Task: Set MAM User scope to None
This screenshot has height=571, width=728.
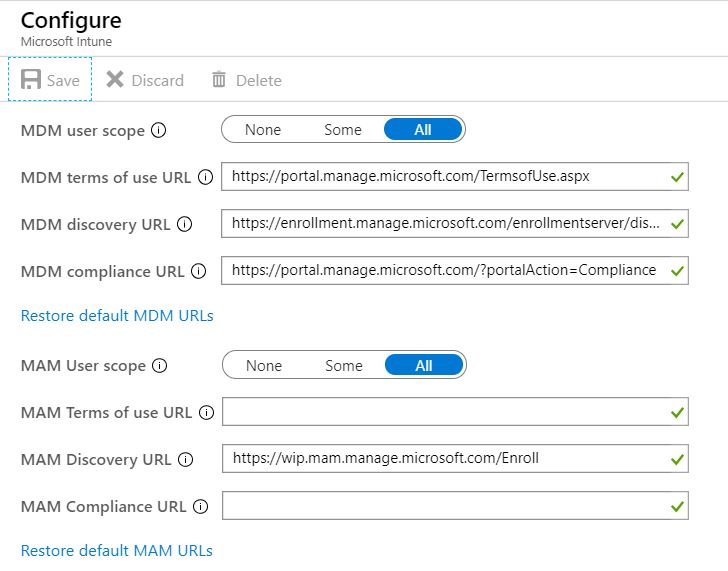Action: pos(264,366)
